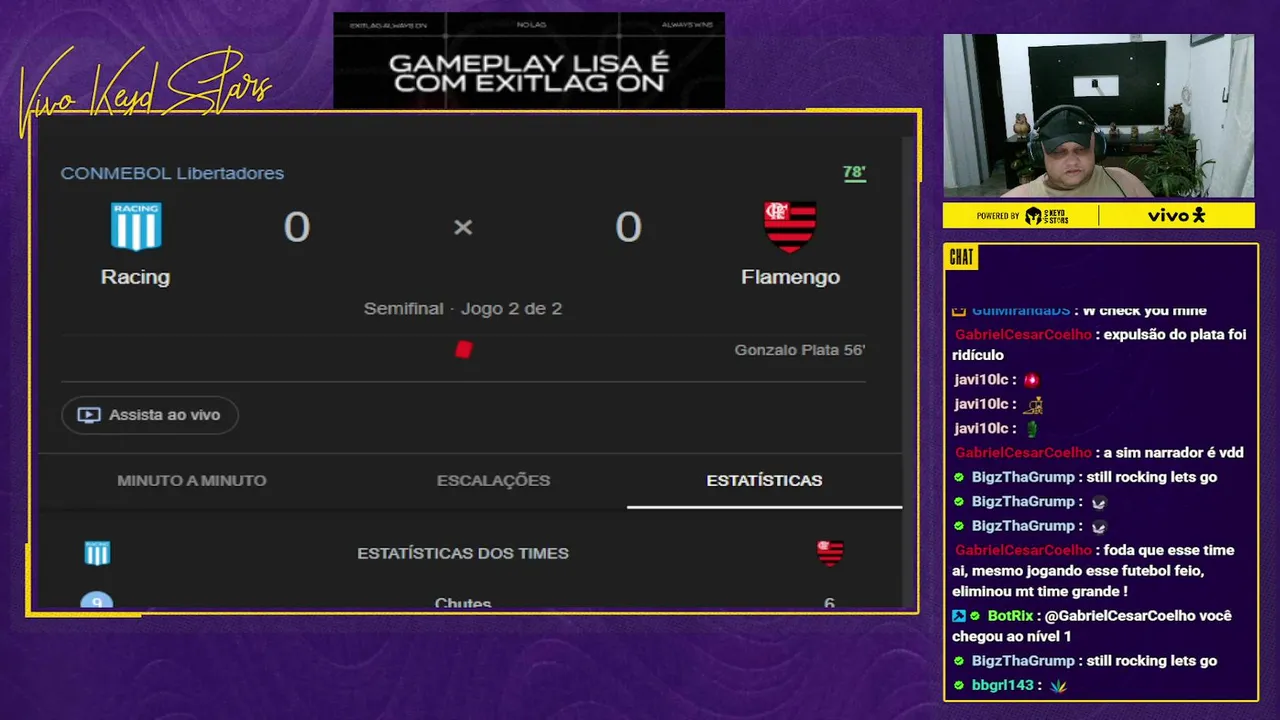The width and height of the screenshot is (1280, 720).
Task: Click the Assista ao vivo button
Action: point(150,415)
